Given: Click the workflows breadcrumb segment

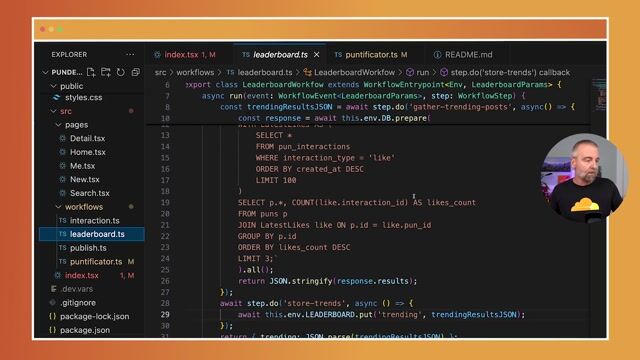Looking at the screenshot, I should (195, 73).
